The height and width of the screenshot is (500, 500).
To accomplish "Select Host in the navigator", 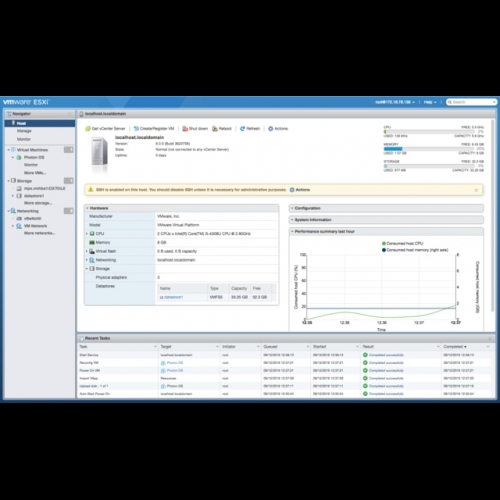I will [x=40, y=123].
